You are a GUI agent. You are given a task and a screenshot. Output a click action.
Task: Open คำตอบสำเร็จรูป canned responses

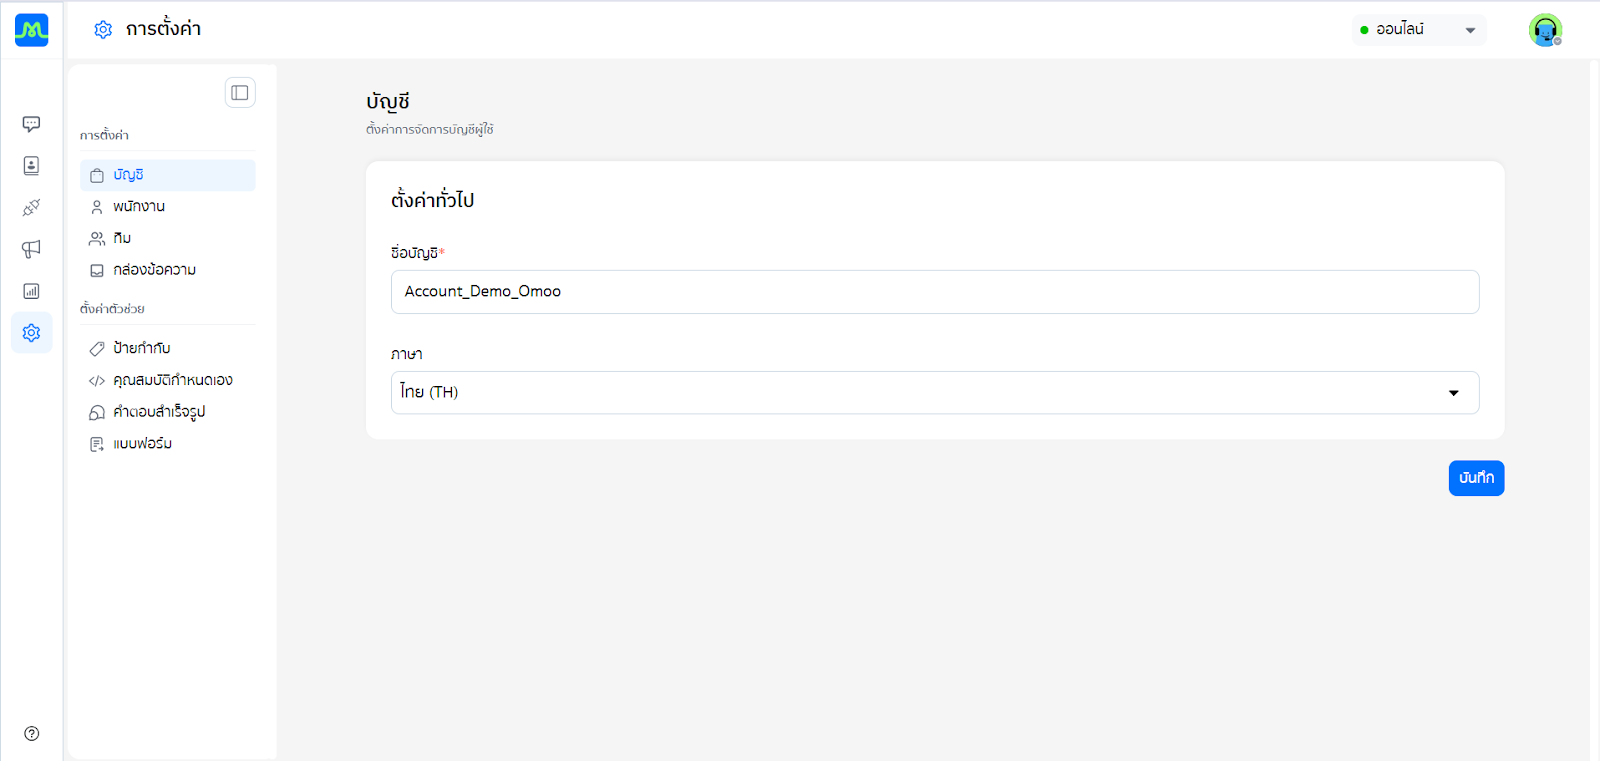point(168,412)
